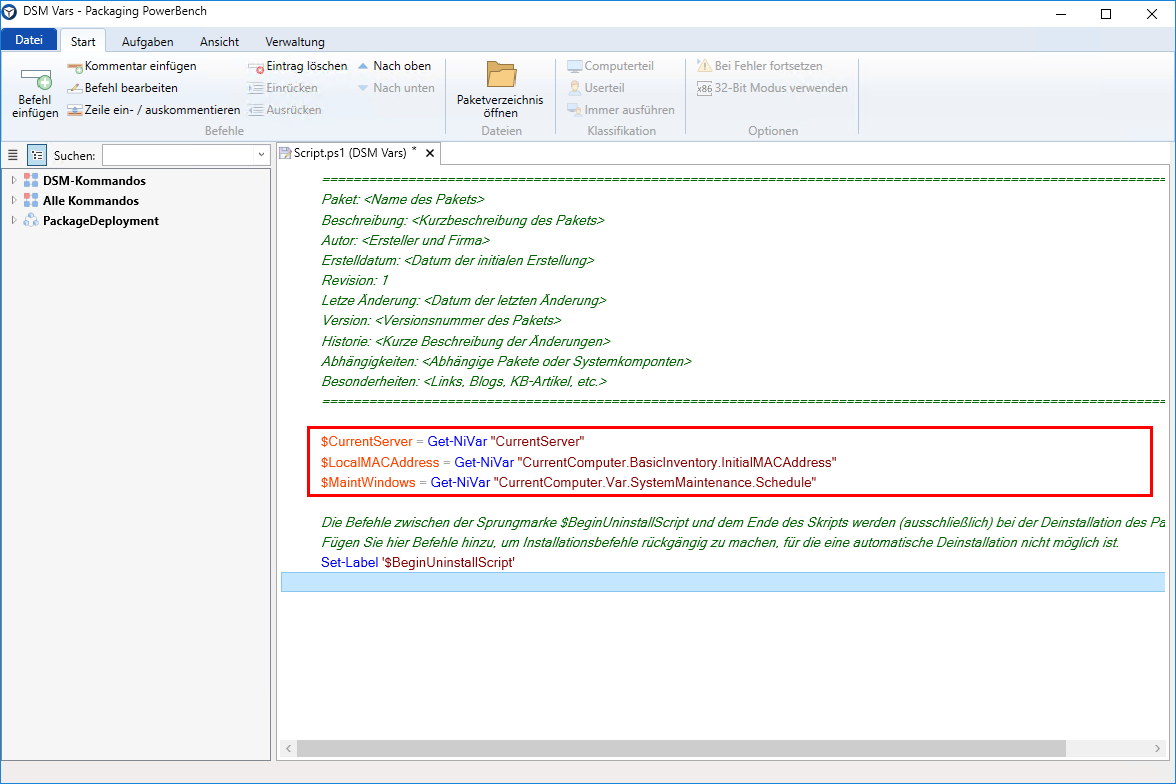Expand the Alle Kommandos node

14,201
